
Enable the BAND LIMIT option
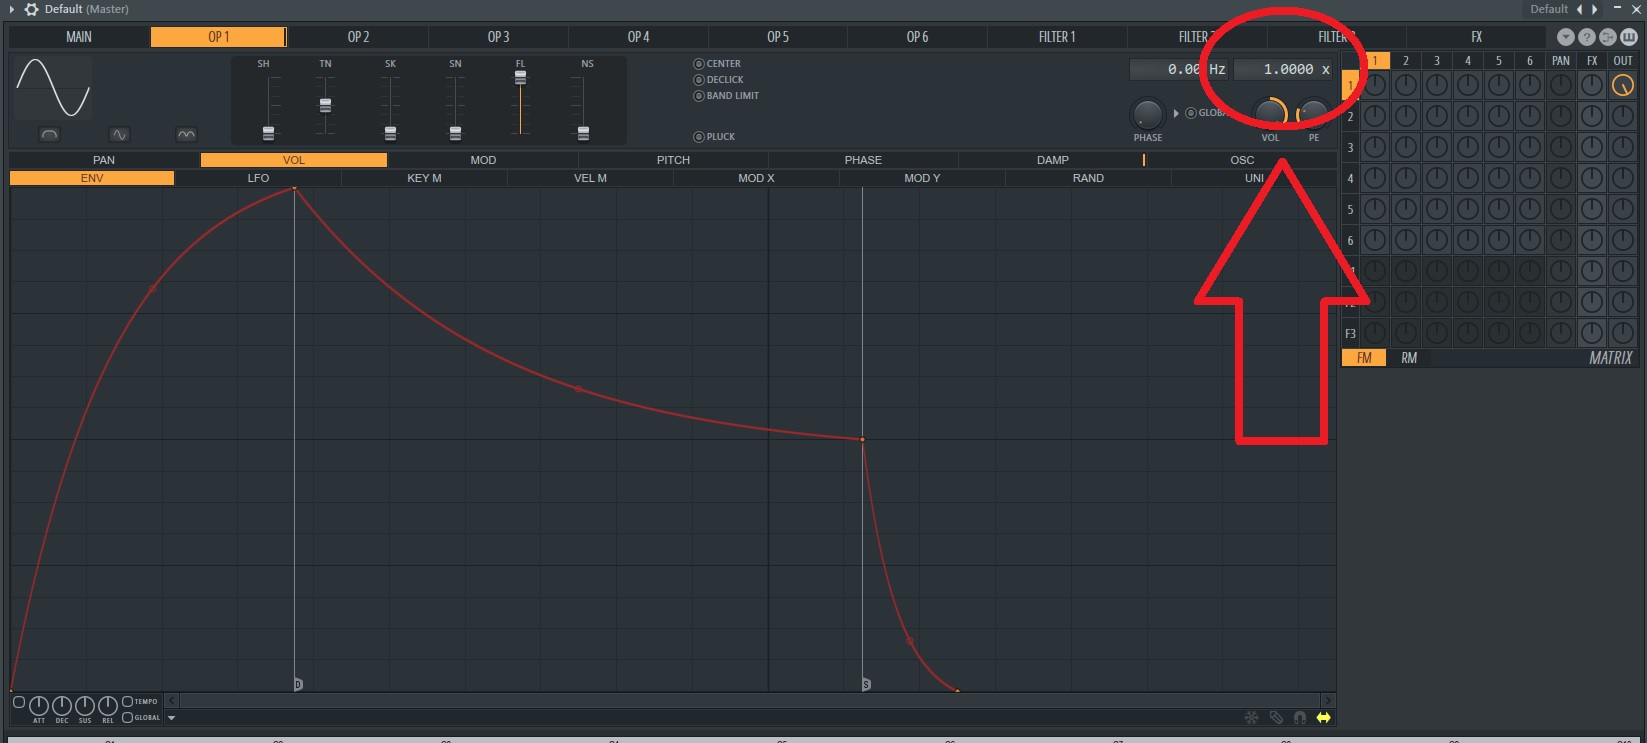click(726, 96)
